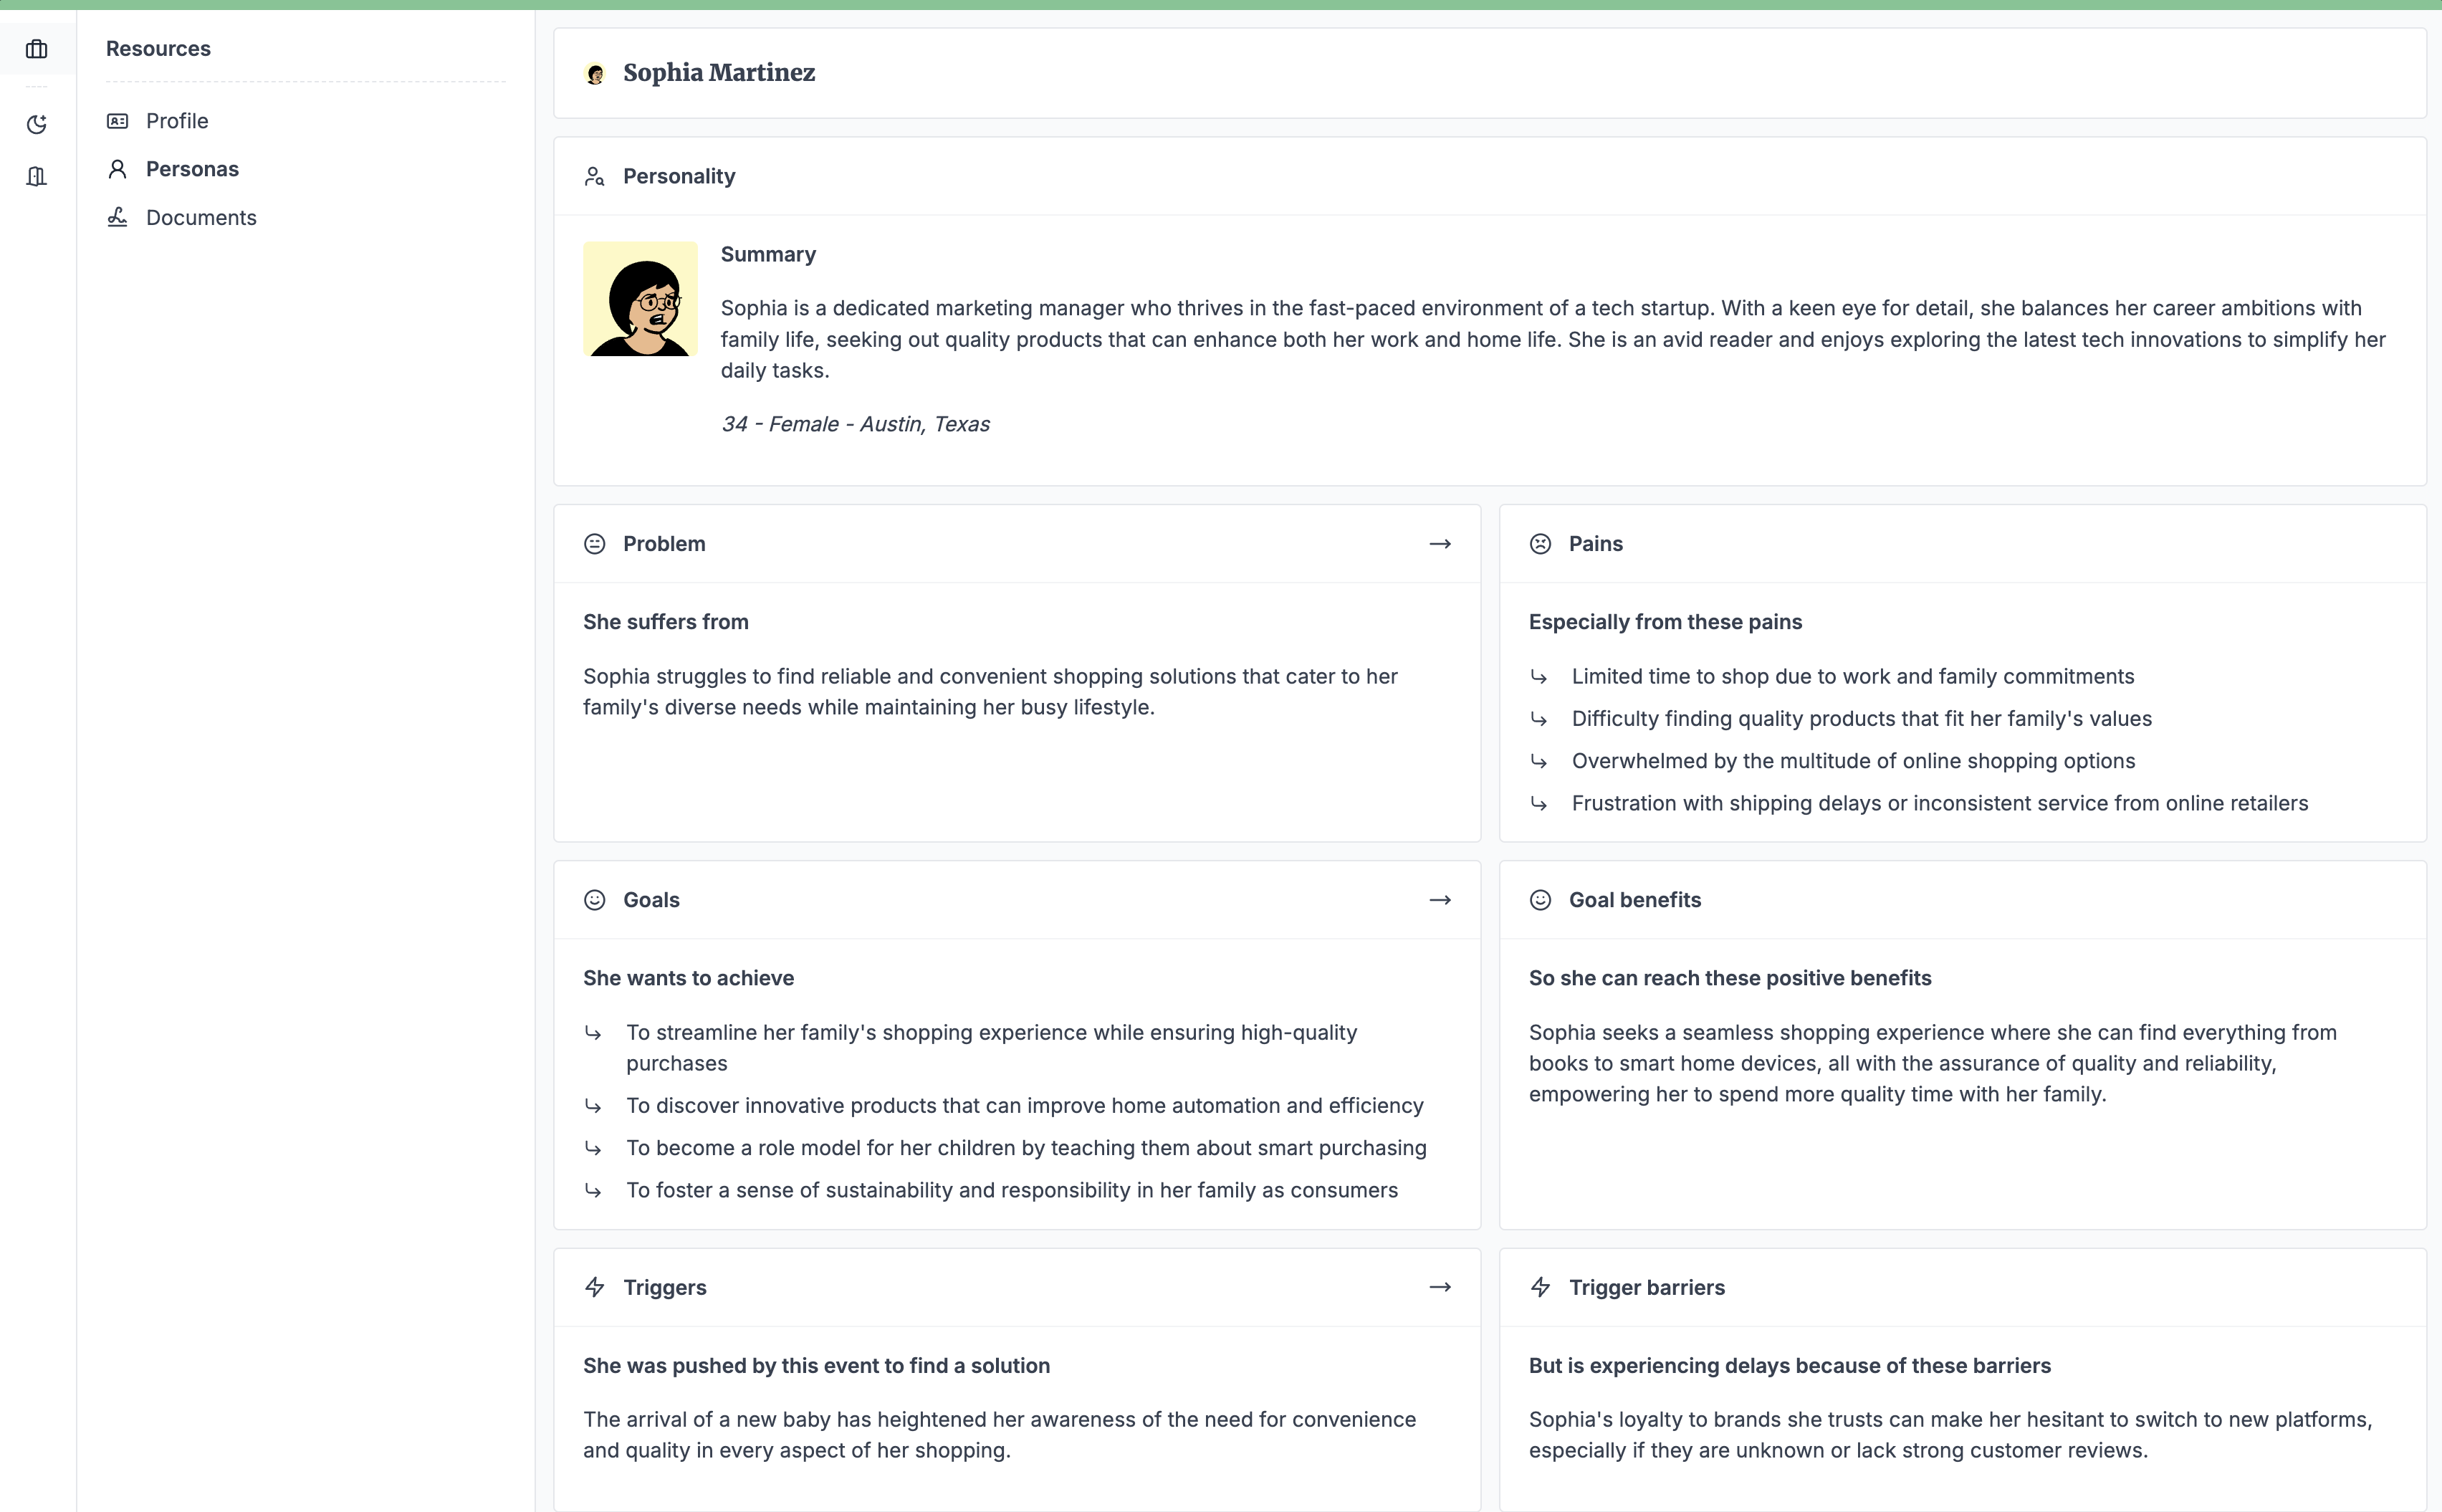The height and width of the screenshot is (1512, 2442).
Task: Click the lightning bolt Triggers icon
Action: [595, 1287]
